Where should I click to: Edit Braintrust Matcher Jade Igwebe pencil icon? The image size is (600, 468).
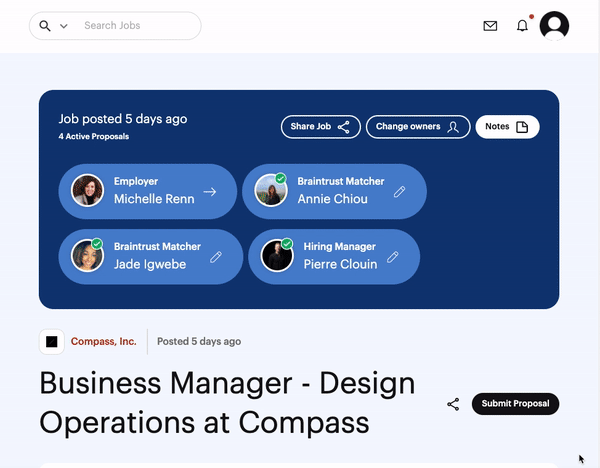(216, 257)
